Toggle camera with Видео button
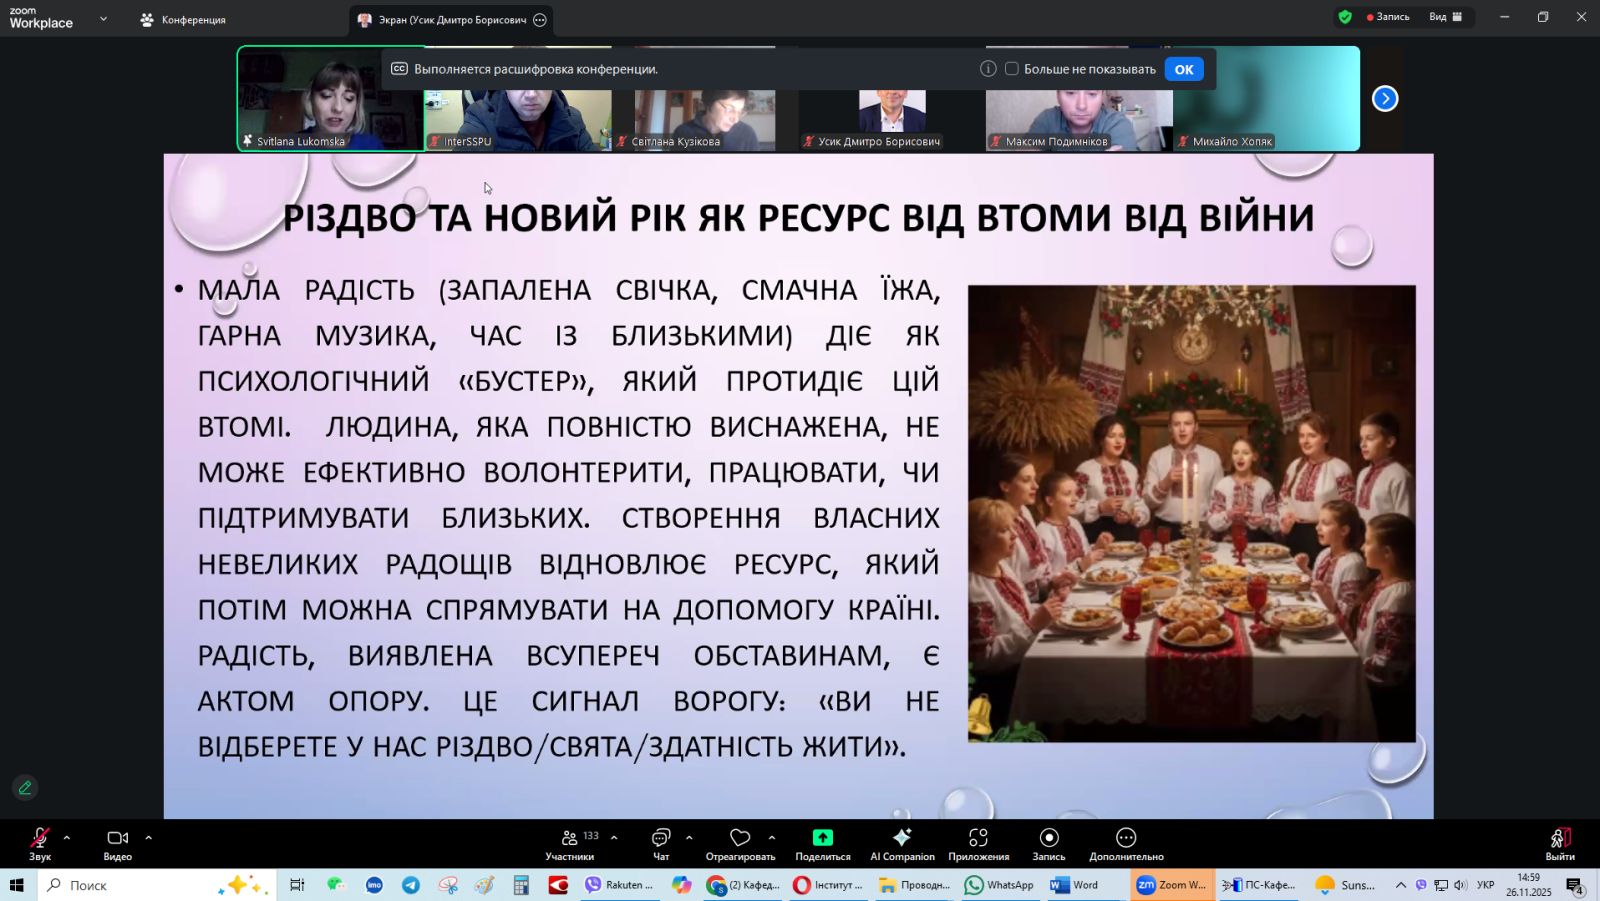Screen dimensions: 1600x901 click(x=117, y=842)
